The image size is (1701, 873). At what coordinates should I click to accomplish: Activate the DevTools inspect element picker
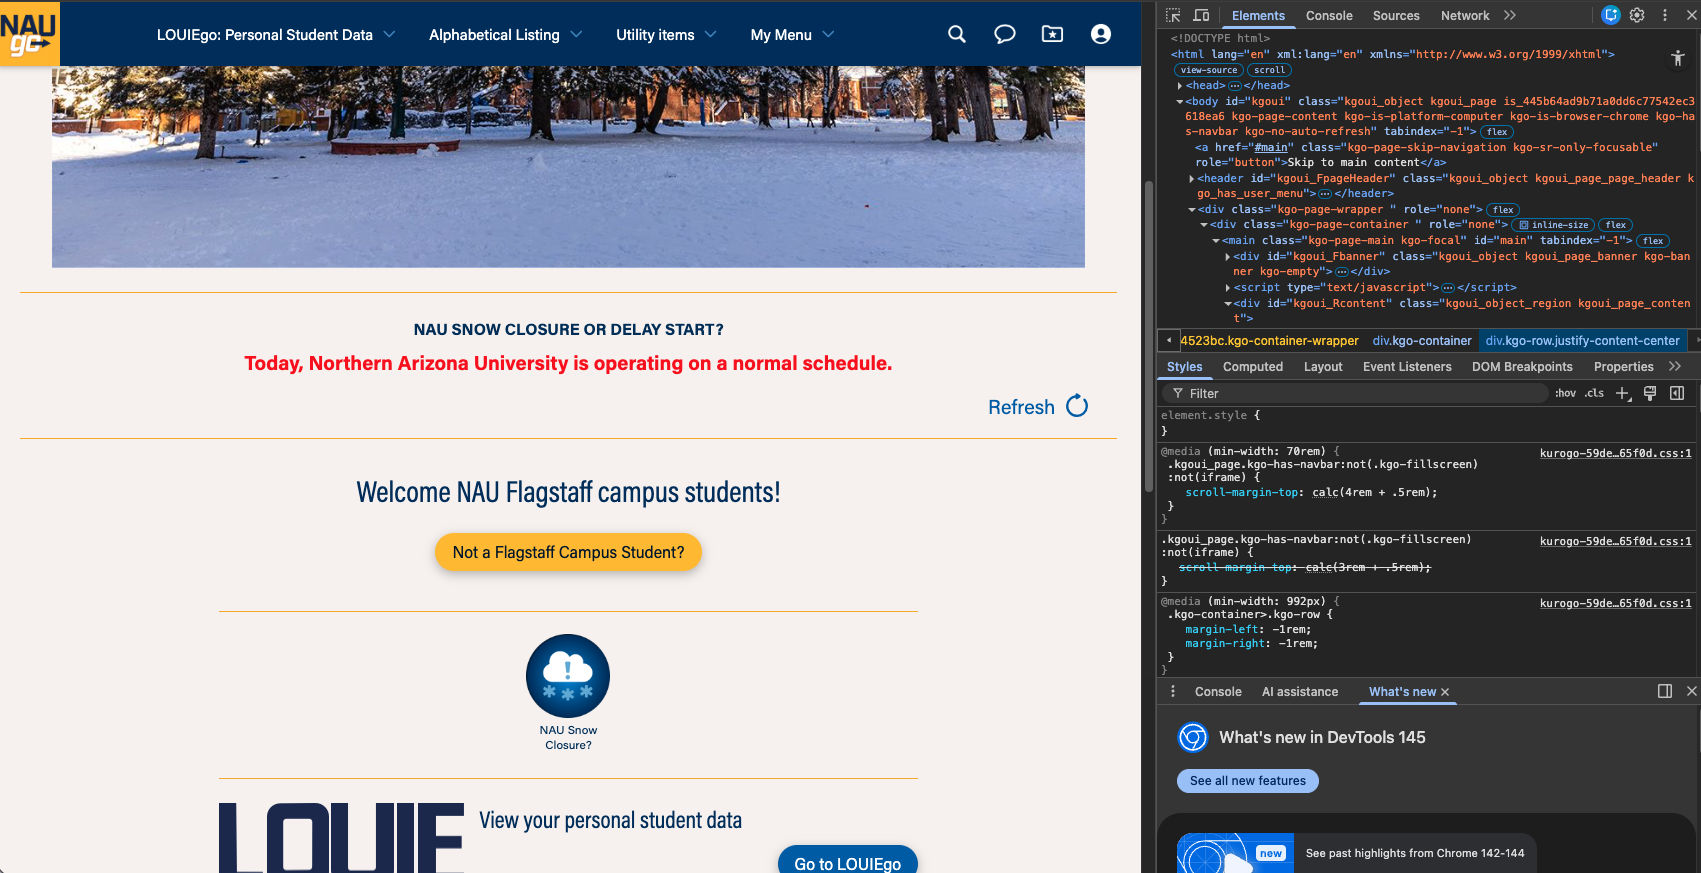click(x=1174, y=15)
